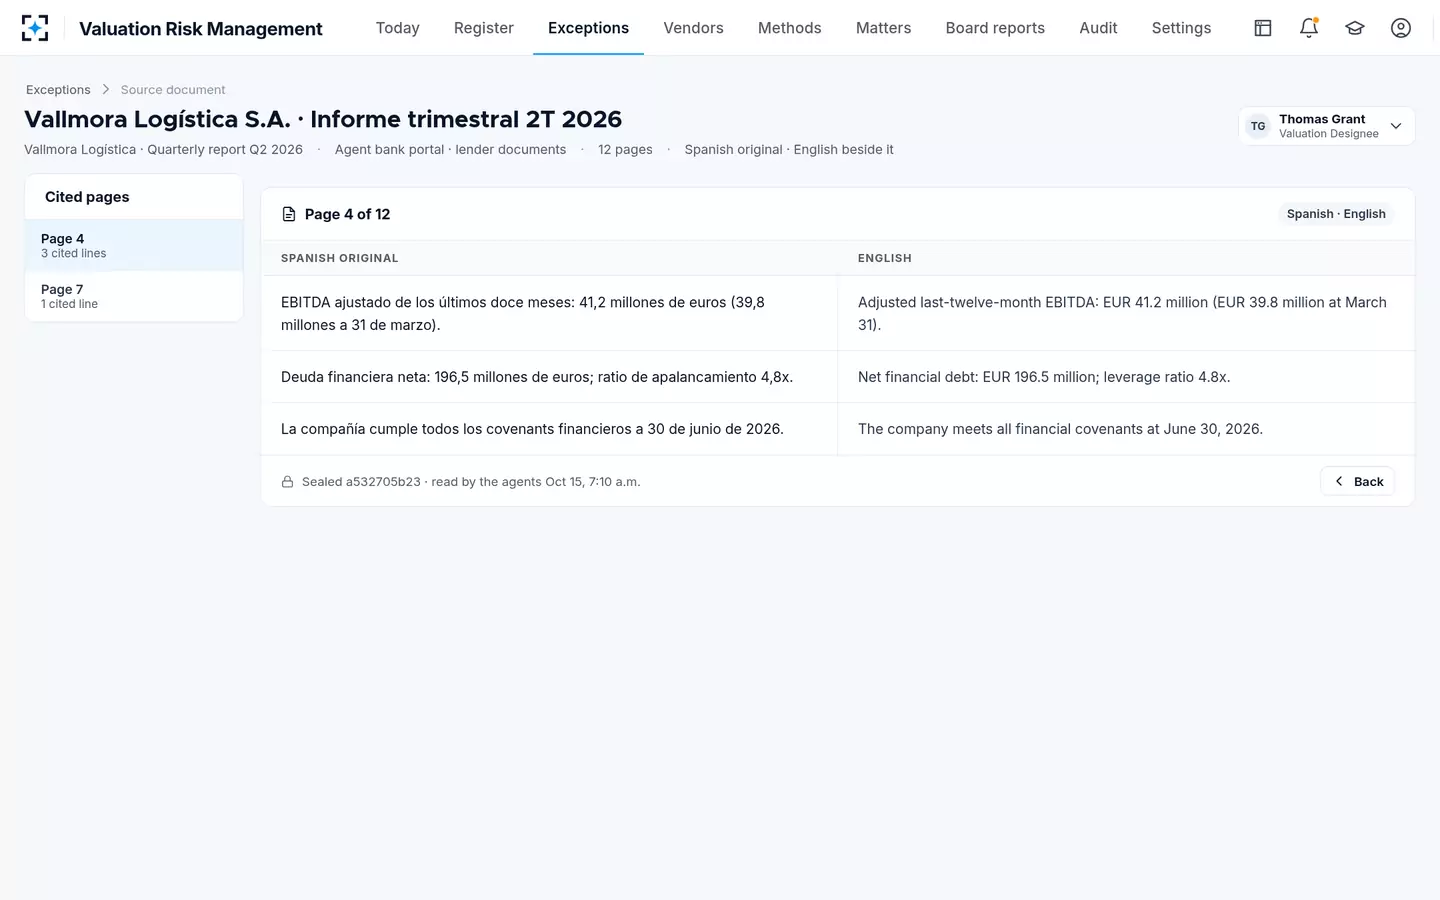1440x900 pixels.
Task: Click the Valuation Risk Management app title
Action: [201, 29]
